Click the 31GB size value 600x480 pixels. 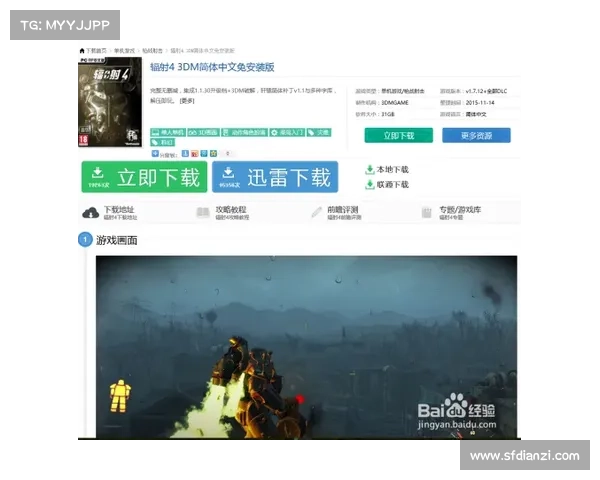click(x=388, y=114)
